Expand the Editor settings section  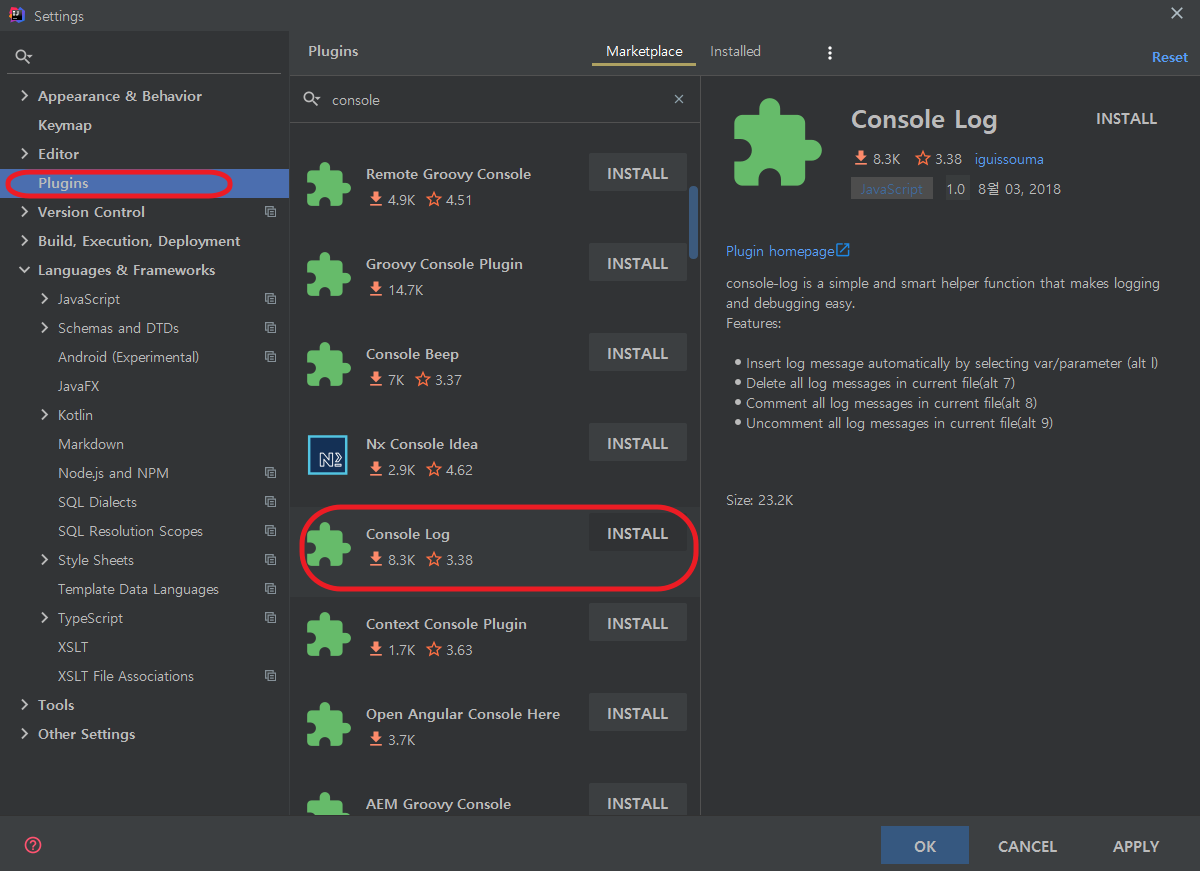[24, 154]
